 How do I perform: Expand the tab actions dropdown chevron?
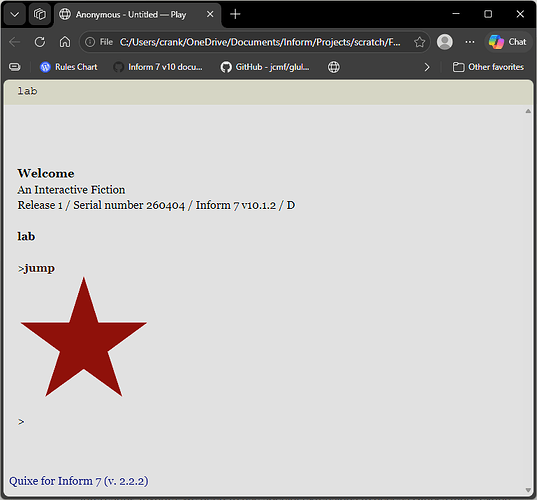pos(15,14)
